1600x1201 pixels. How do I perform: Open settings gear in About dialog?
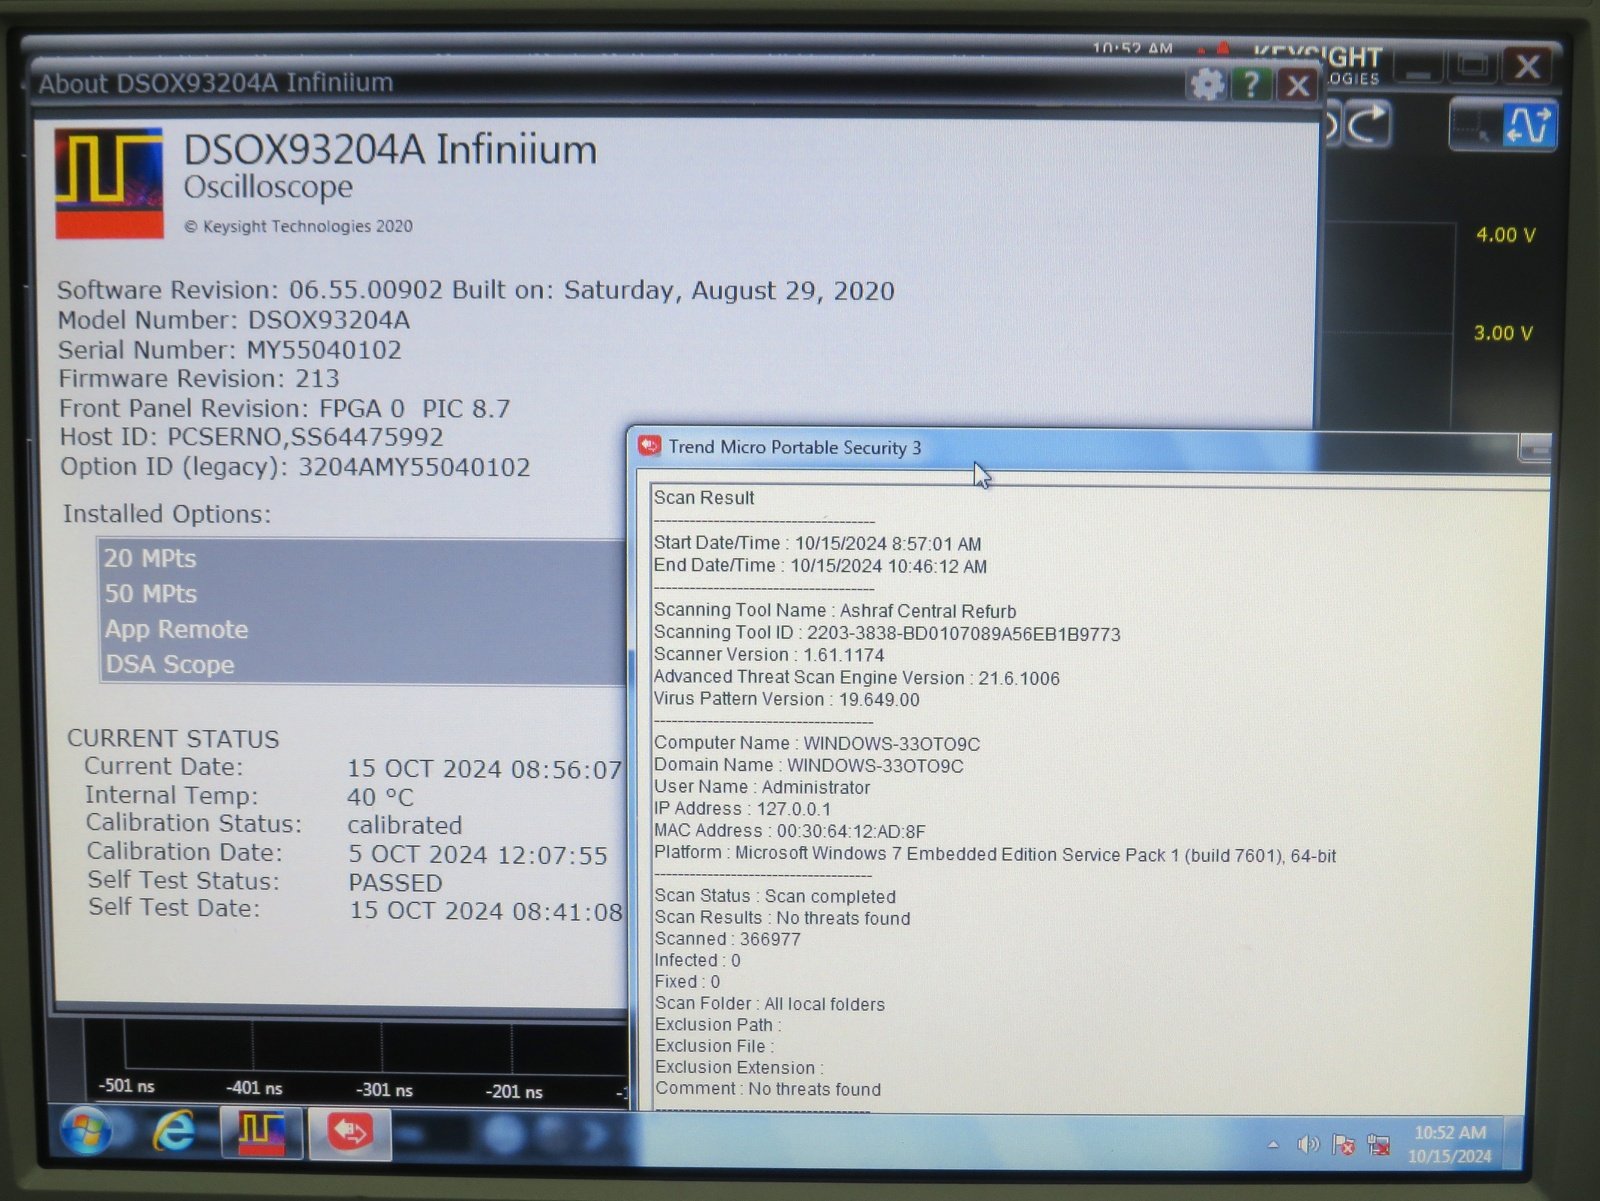pyautogui.click(x=1207, y=84)
